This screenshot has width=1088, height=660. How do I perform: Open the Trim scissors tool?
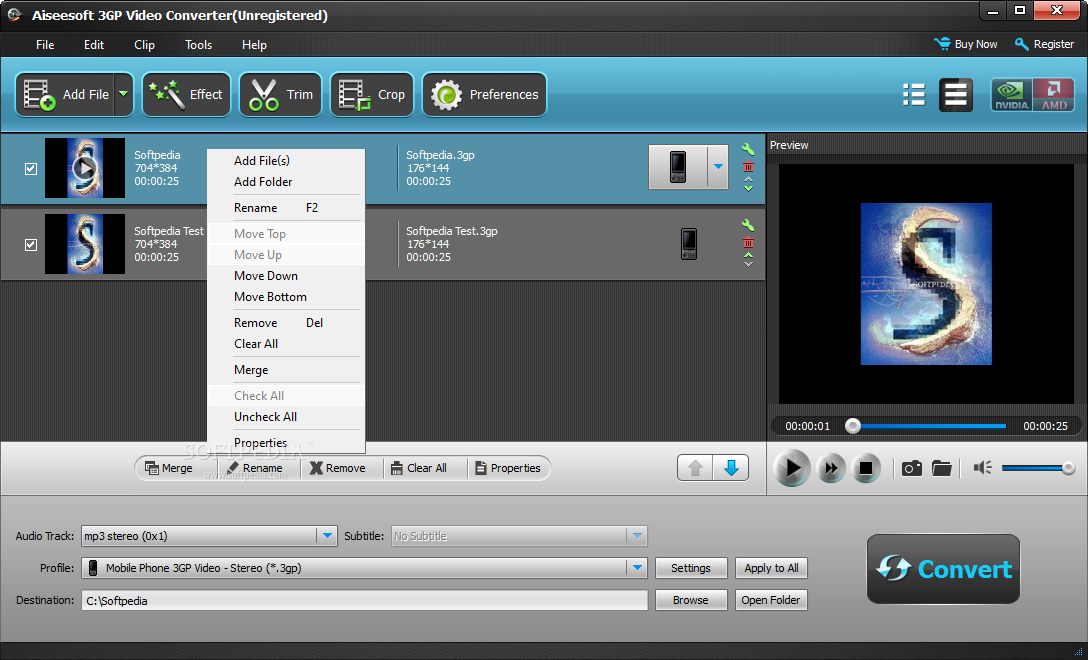[280, 94]
